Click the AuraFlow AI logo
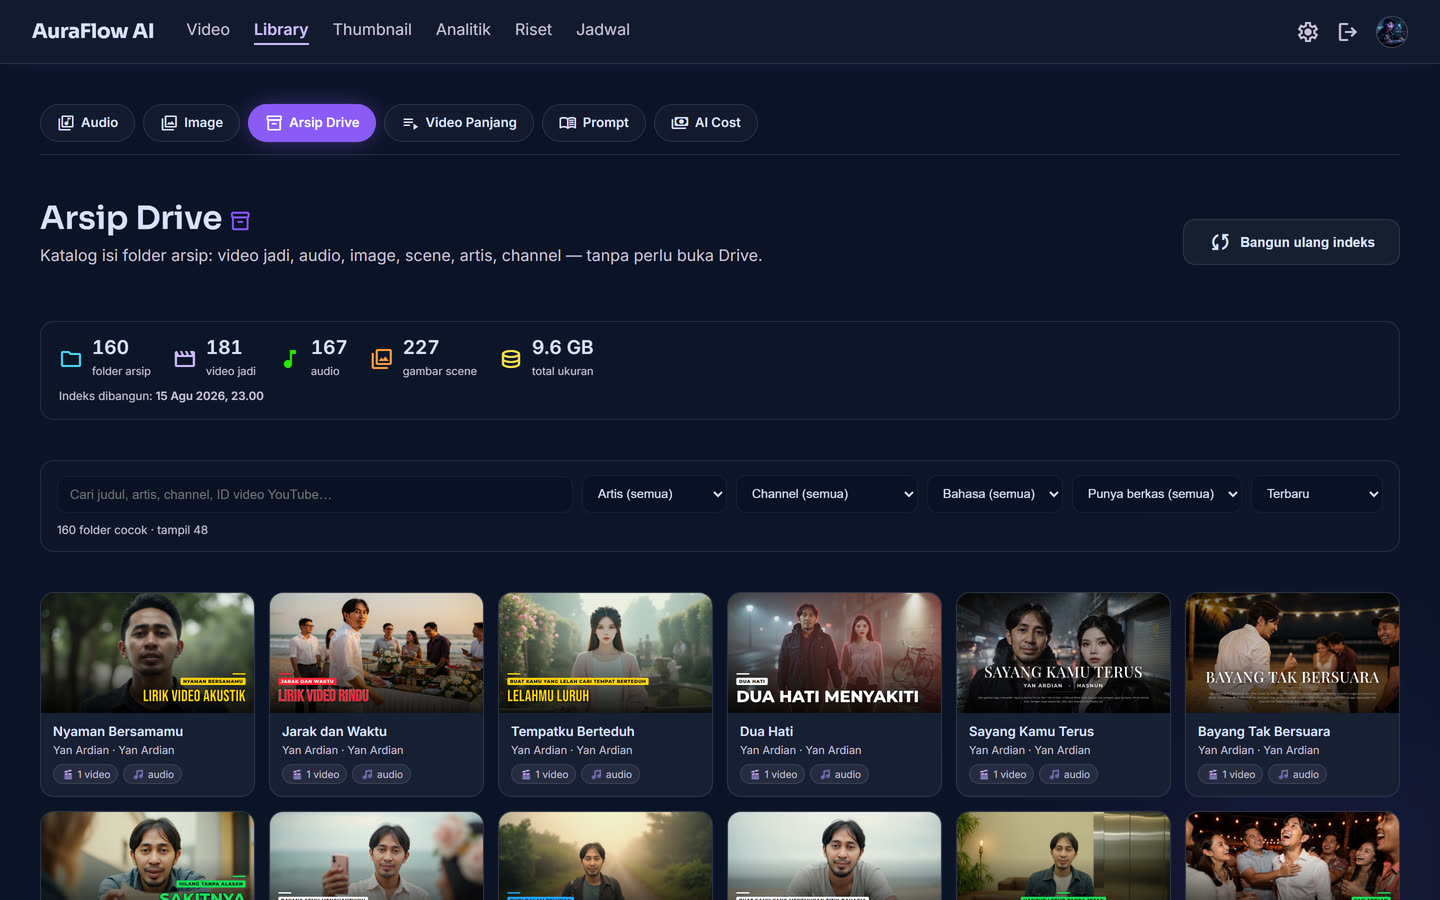The height and width of the screenshot is (900, 1440). coord(93,31)
